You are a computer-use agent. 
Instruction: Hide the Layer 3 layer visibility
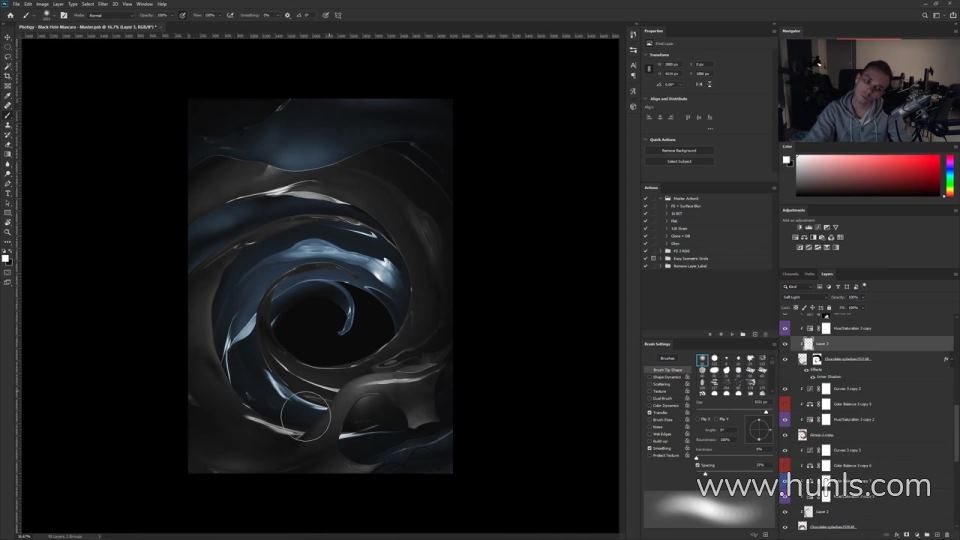click(785, 343)
